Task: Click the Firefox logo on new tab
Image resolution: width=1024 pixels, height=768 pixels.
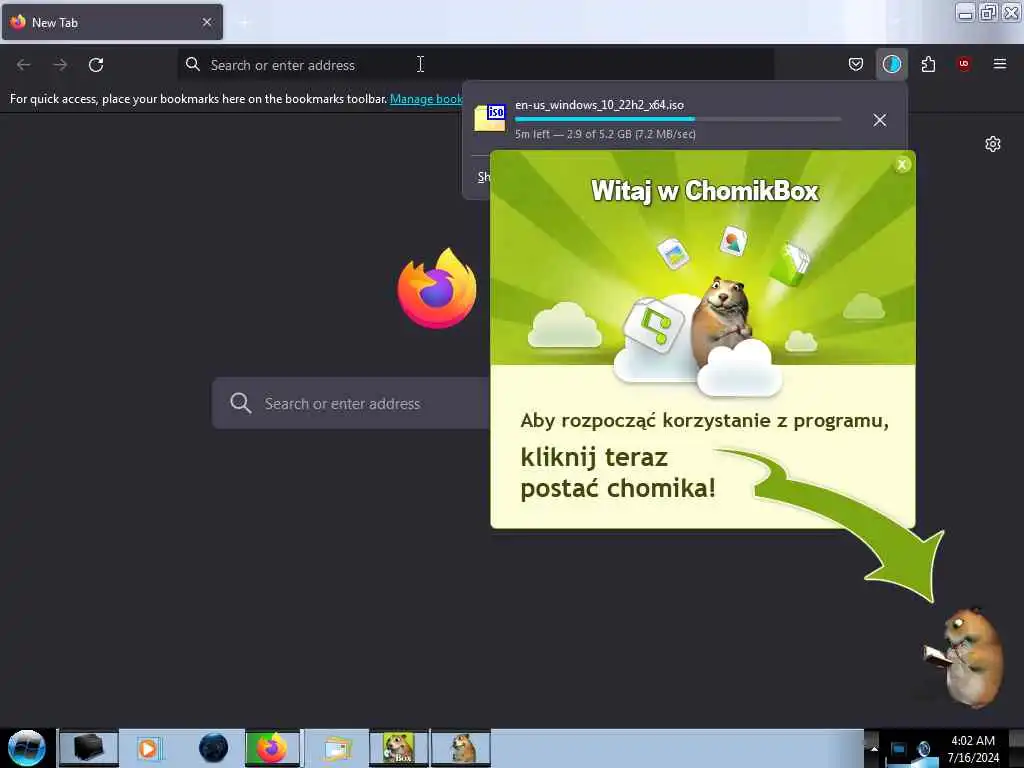Action: tap(437, 288)
